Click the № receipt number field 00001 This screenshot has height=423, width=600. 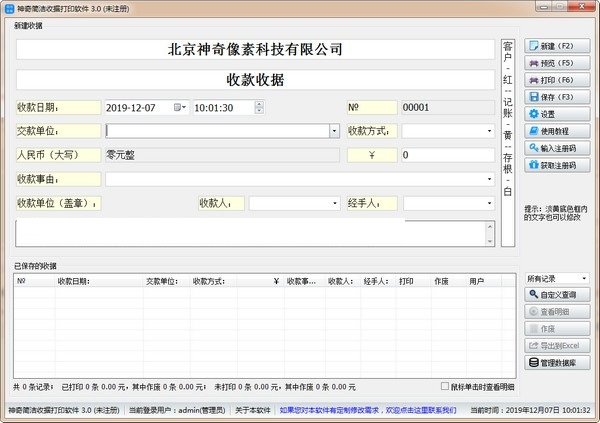click(x=448, y=108)
